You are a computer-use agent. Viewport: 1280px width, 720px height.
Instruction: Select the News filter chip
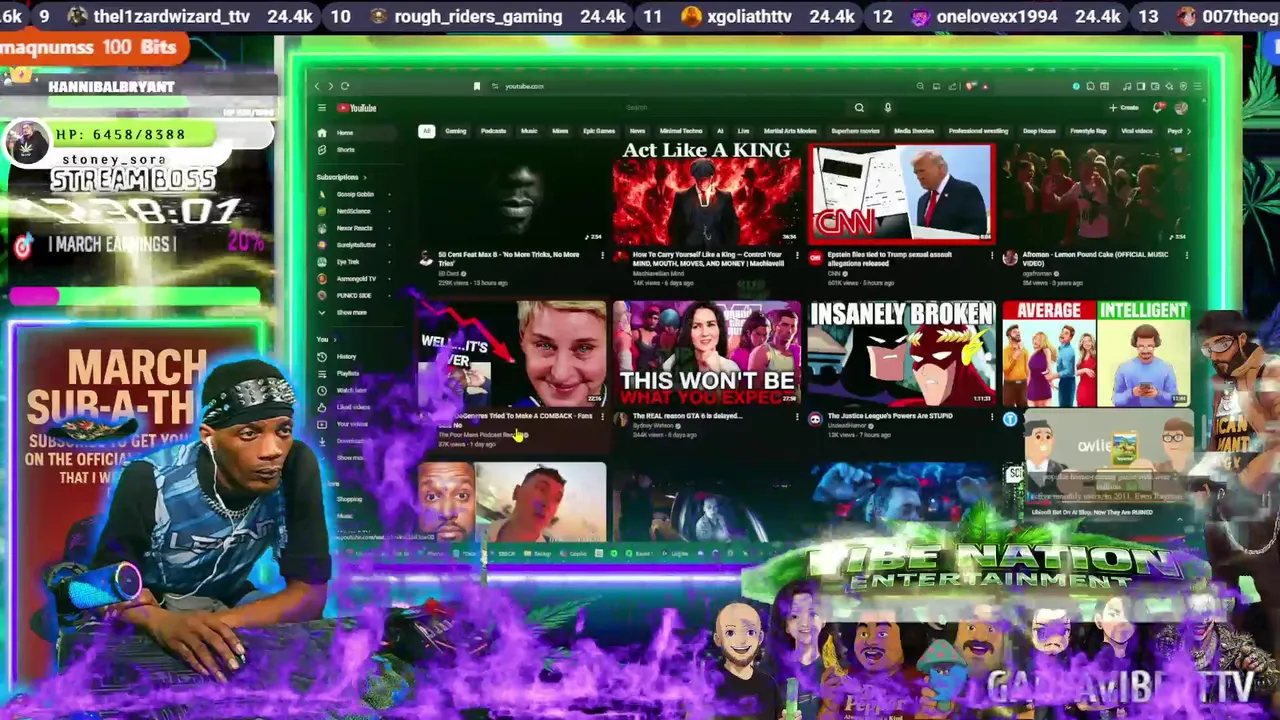[637, 131]
